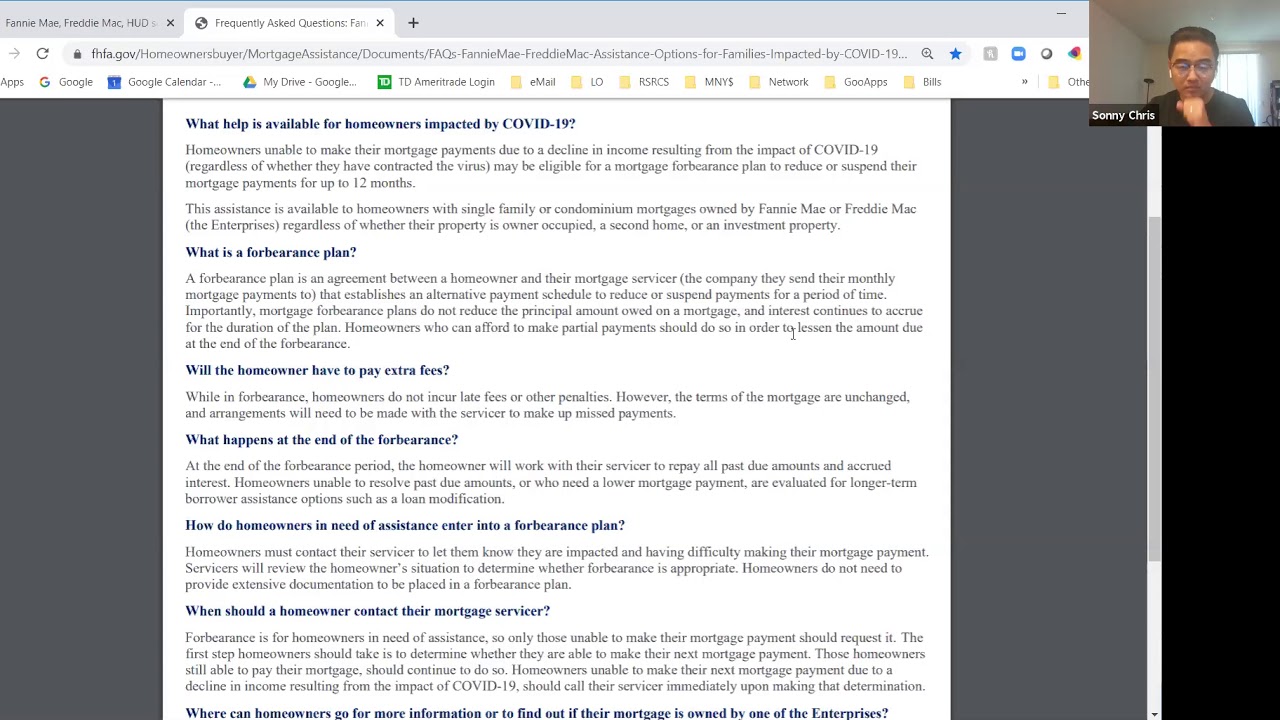Open the Apps bookmark shortcut

(12, 82)
